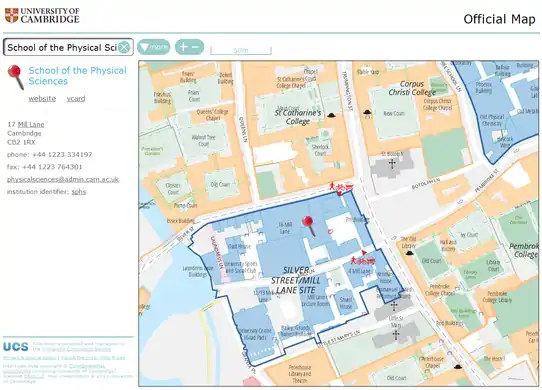542x390 pixels.
Task: Click the red access icons on Silver Street
Action: (340, 187)
